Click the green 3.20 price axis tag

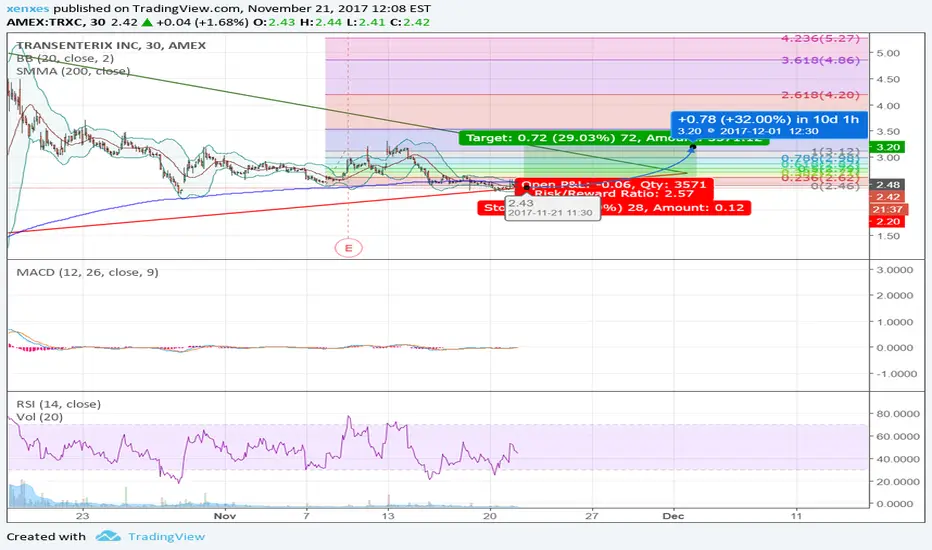pyautogui.click(x=887, y=147)
